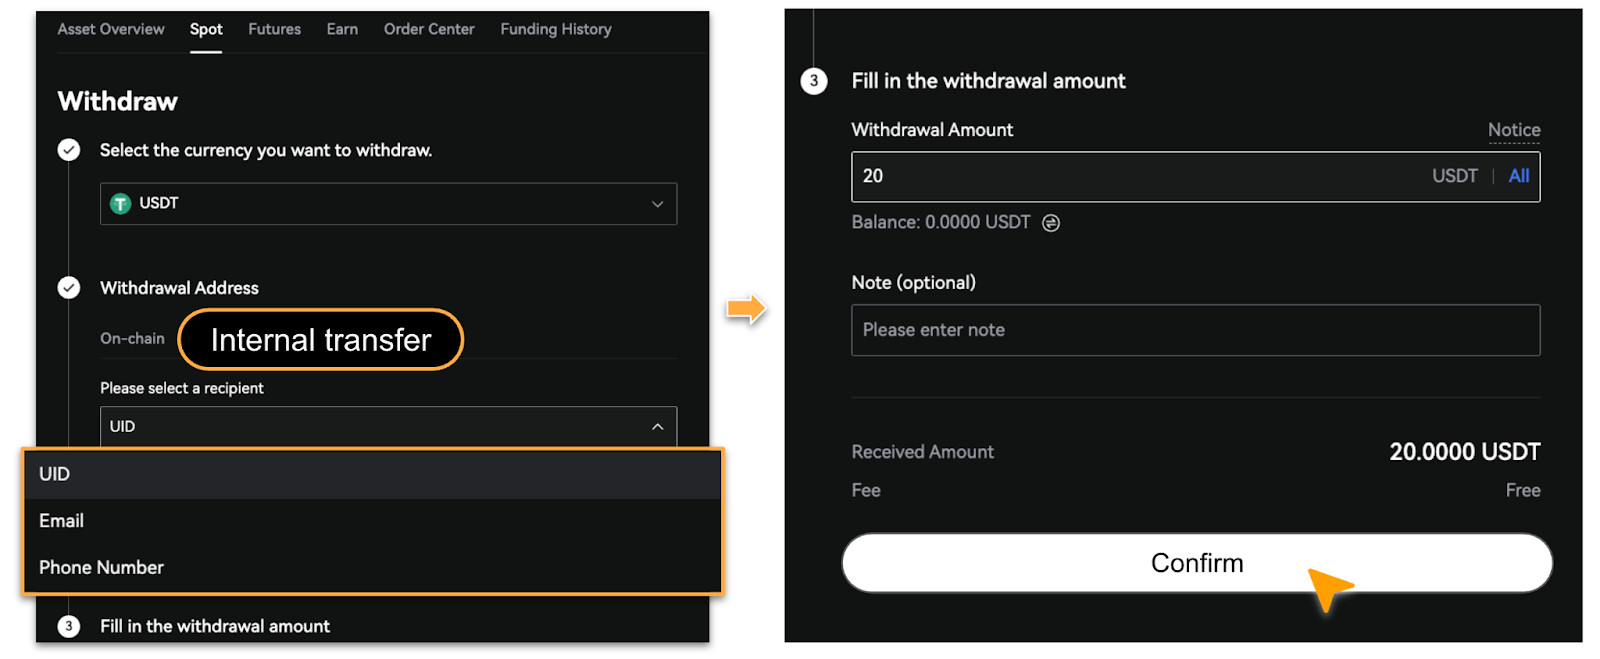Click the balance transfer swap icon
The height and width of the screenshot is (659, 1600).
click(1051, 223)
